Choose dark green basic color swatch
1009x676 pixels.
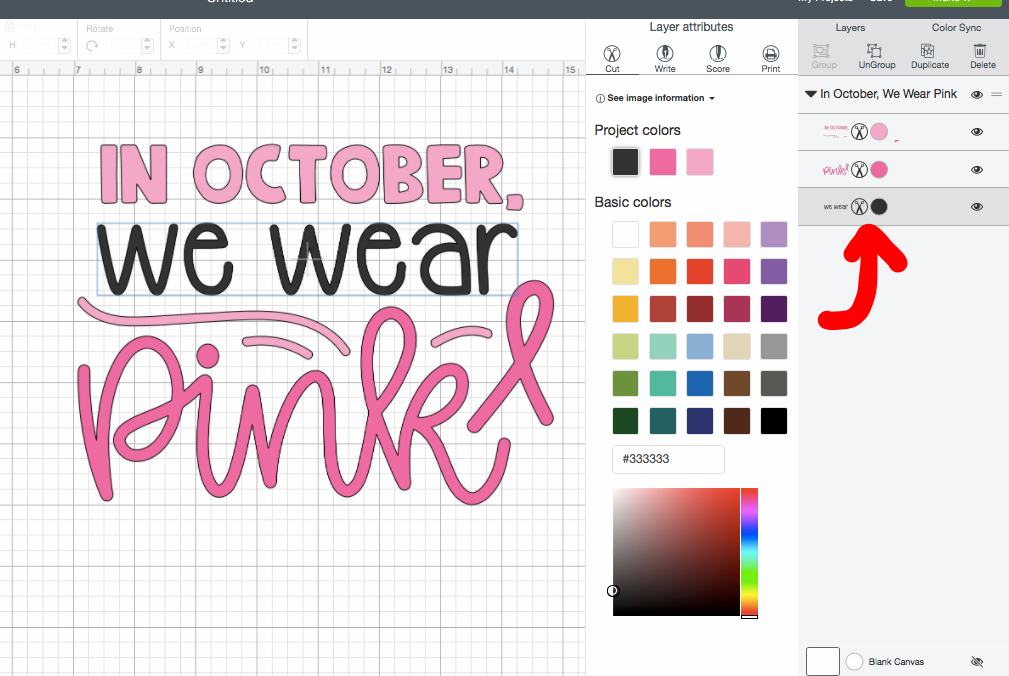coord(625,421)
